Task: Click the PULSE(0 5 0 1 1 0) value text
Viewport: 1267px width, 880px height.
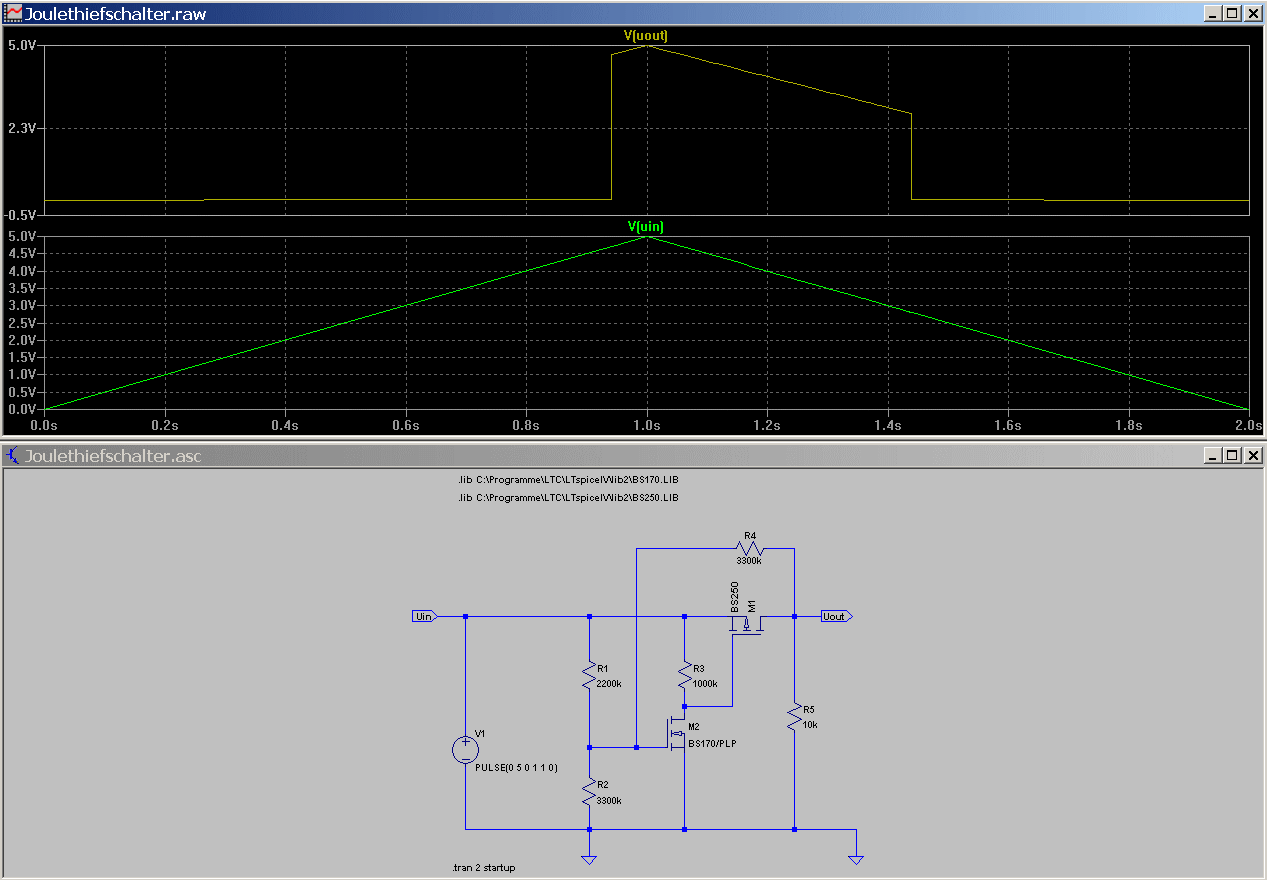Action: click(516, 767)
